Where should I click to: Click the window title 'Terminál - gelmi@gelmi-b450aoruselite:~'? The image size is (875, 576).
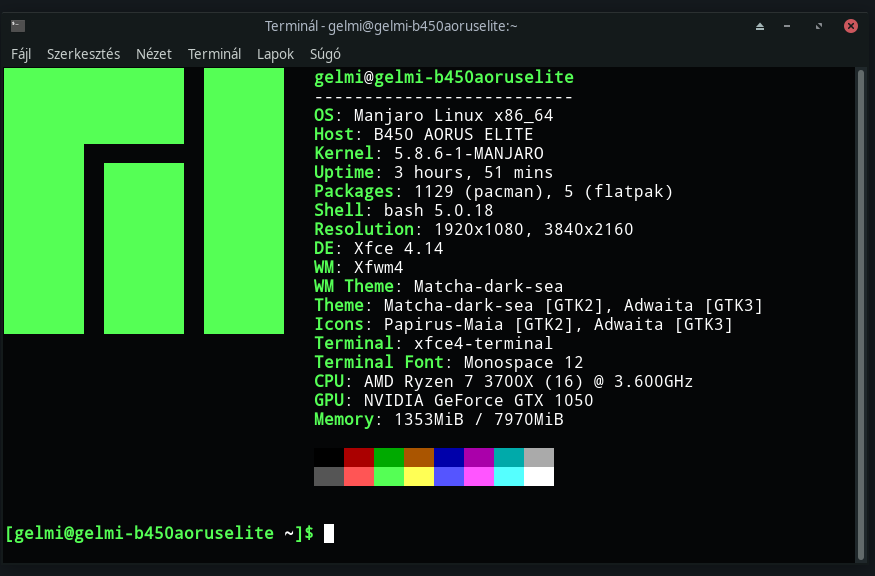pos(391,26)
